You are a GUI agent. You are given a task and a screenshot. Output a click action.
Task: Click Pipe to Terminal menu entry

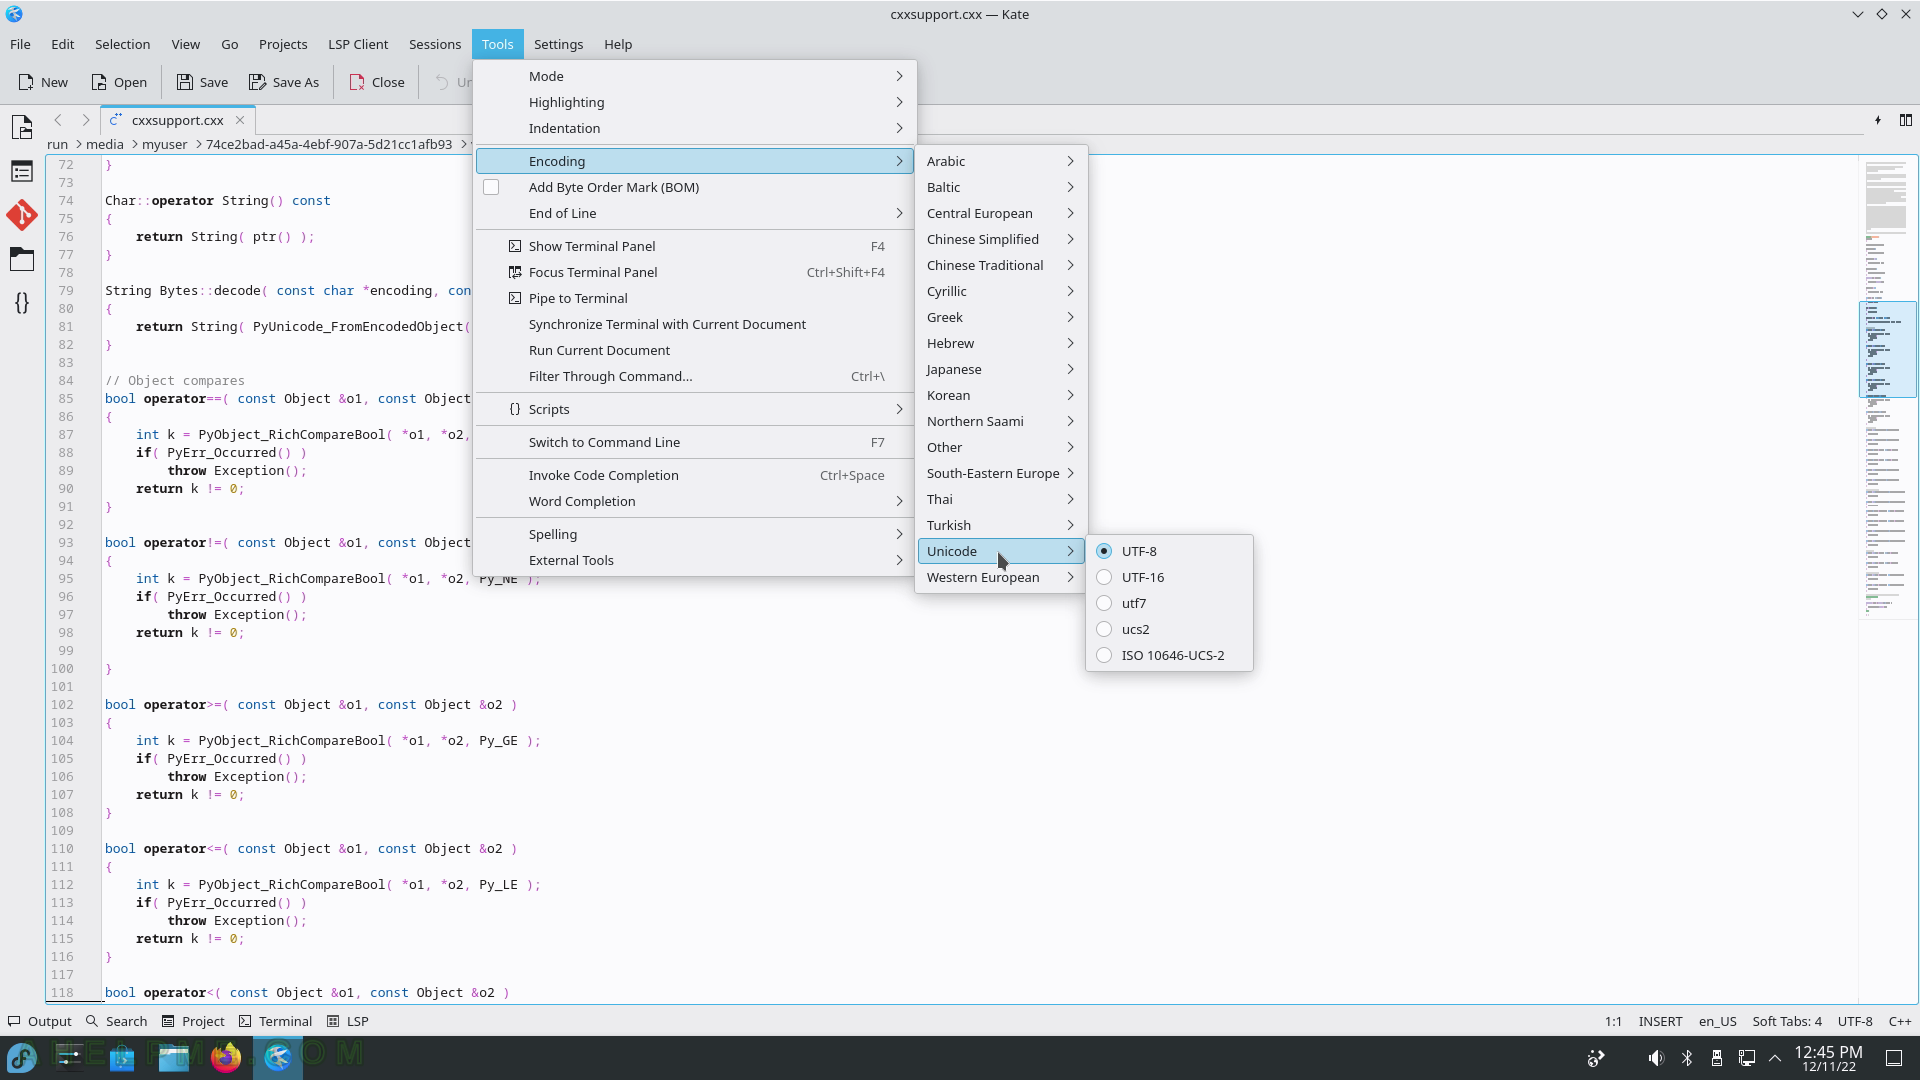click(695, 298)
